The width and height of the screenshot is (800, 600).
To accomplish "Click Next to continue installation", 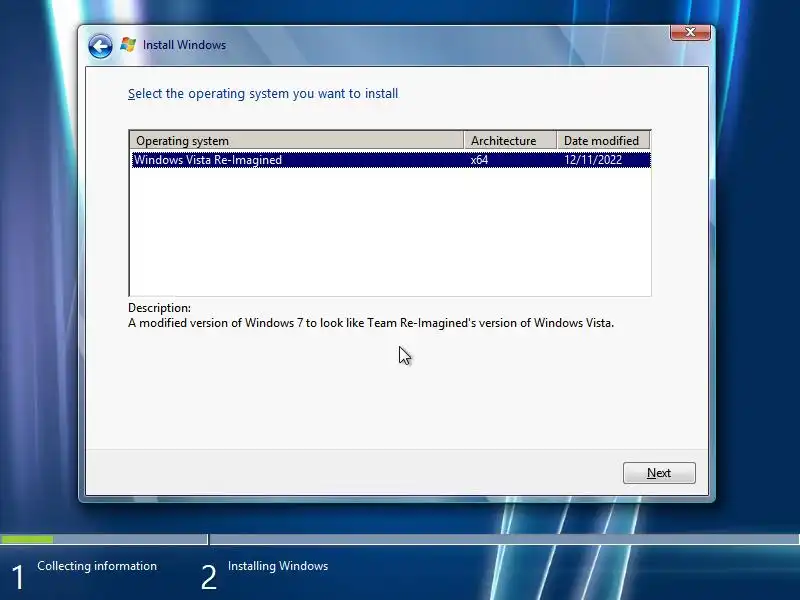I will point(659,473).
